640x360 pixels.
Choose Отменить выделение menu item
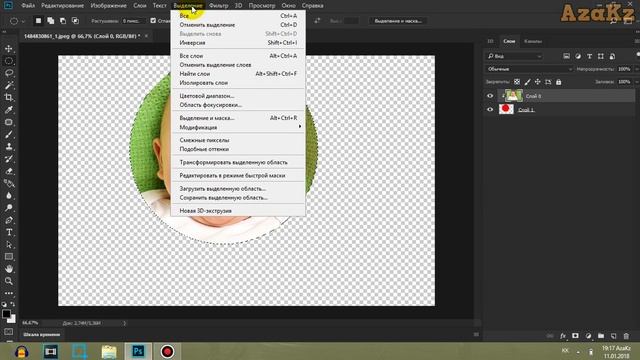tap(238, 25)
